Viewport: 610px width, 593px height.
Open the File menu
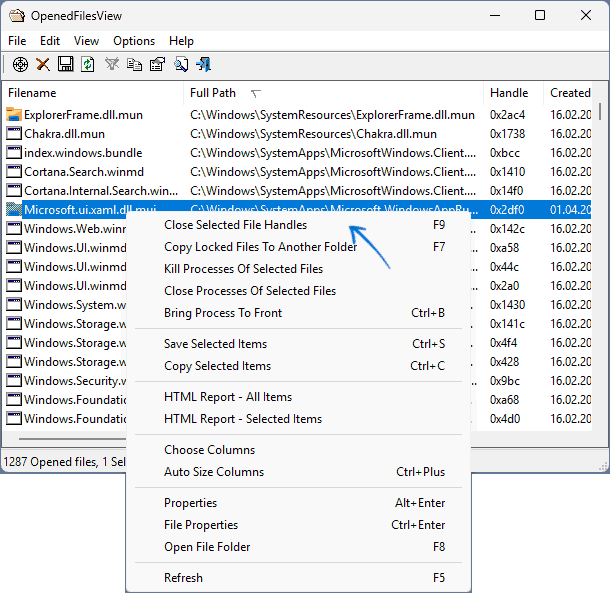point(17,41)
